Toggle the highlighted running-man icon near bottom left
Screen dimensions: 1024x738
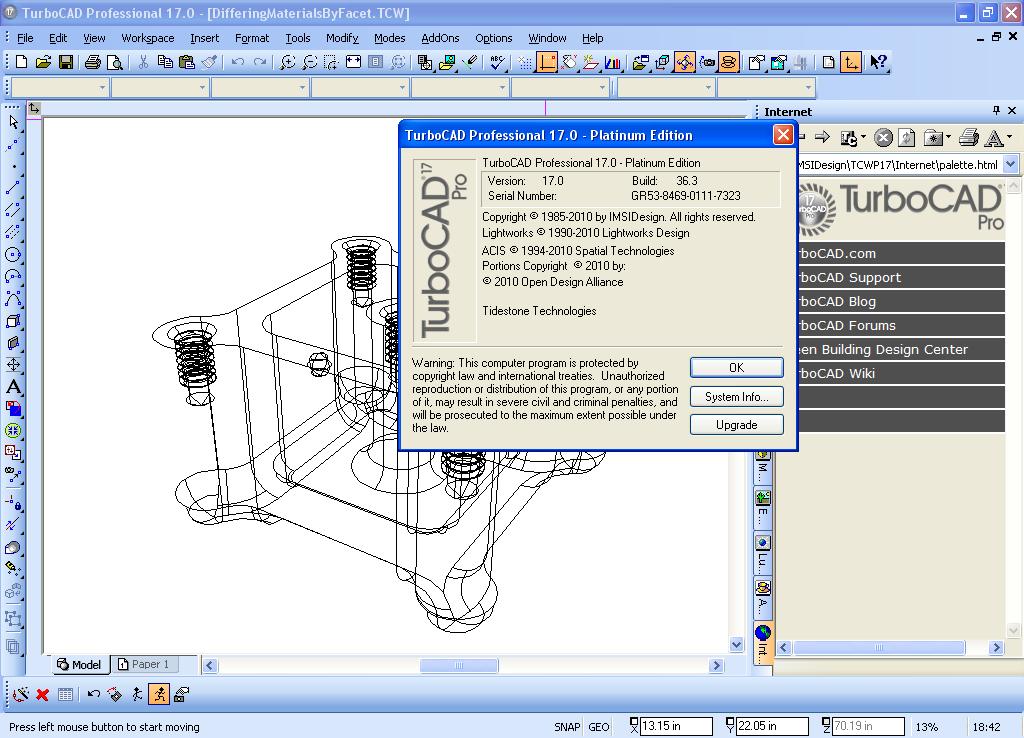161,694
